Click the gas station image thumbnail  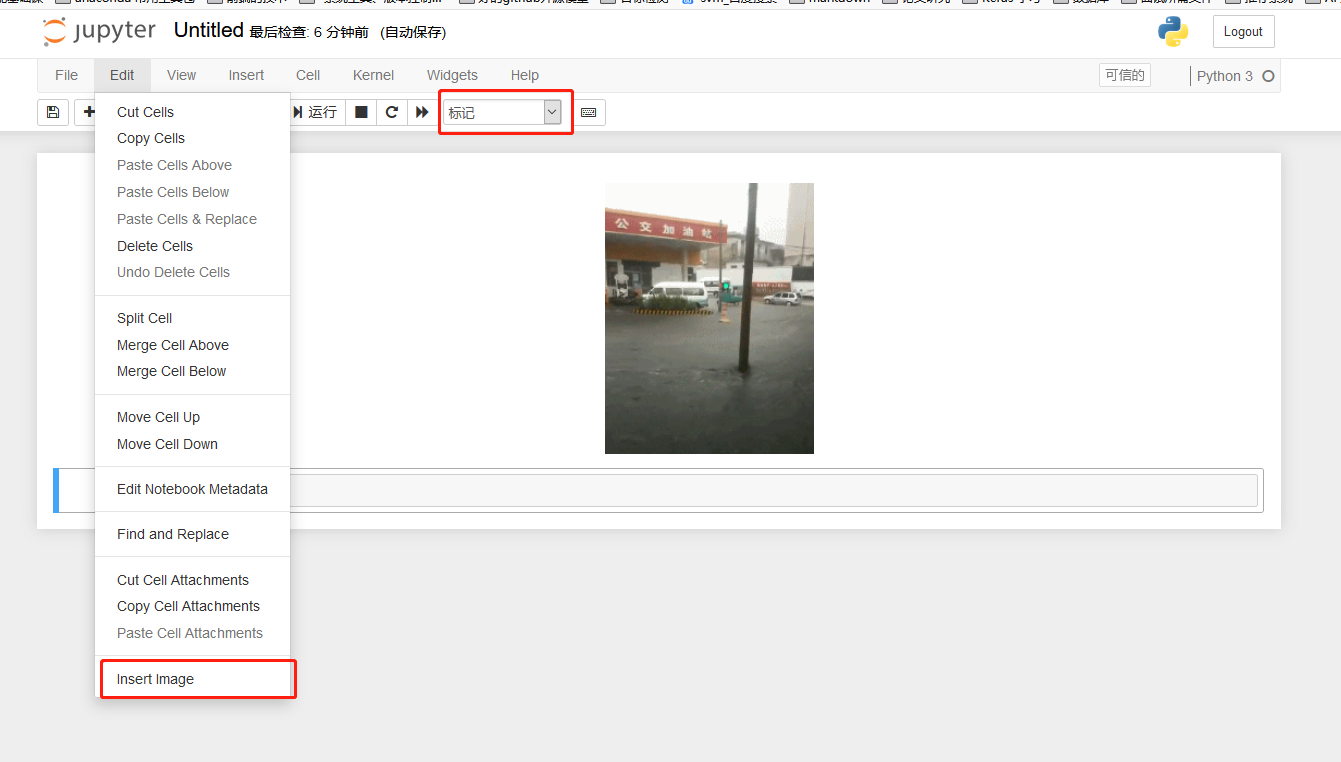pyautogui.click(x=709, y=318)
